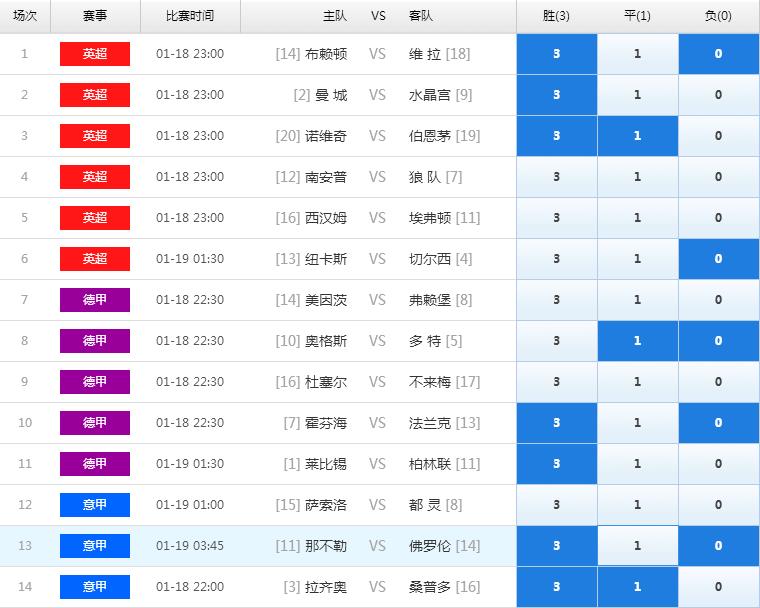This screenshot has width=760, height=608.
Task: Toggle draw (1) for 布赖顿 vs 维拉
Action: pos(637,54)
